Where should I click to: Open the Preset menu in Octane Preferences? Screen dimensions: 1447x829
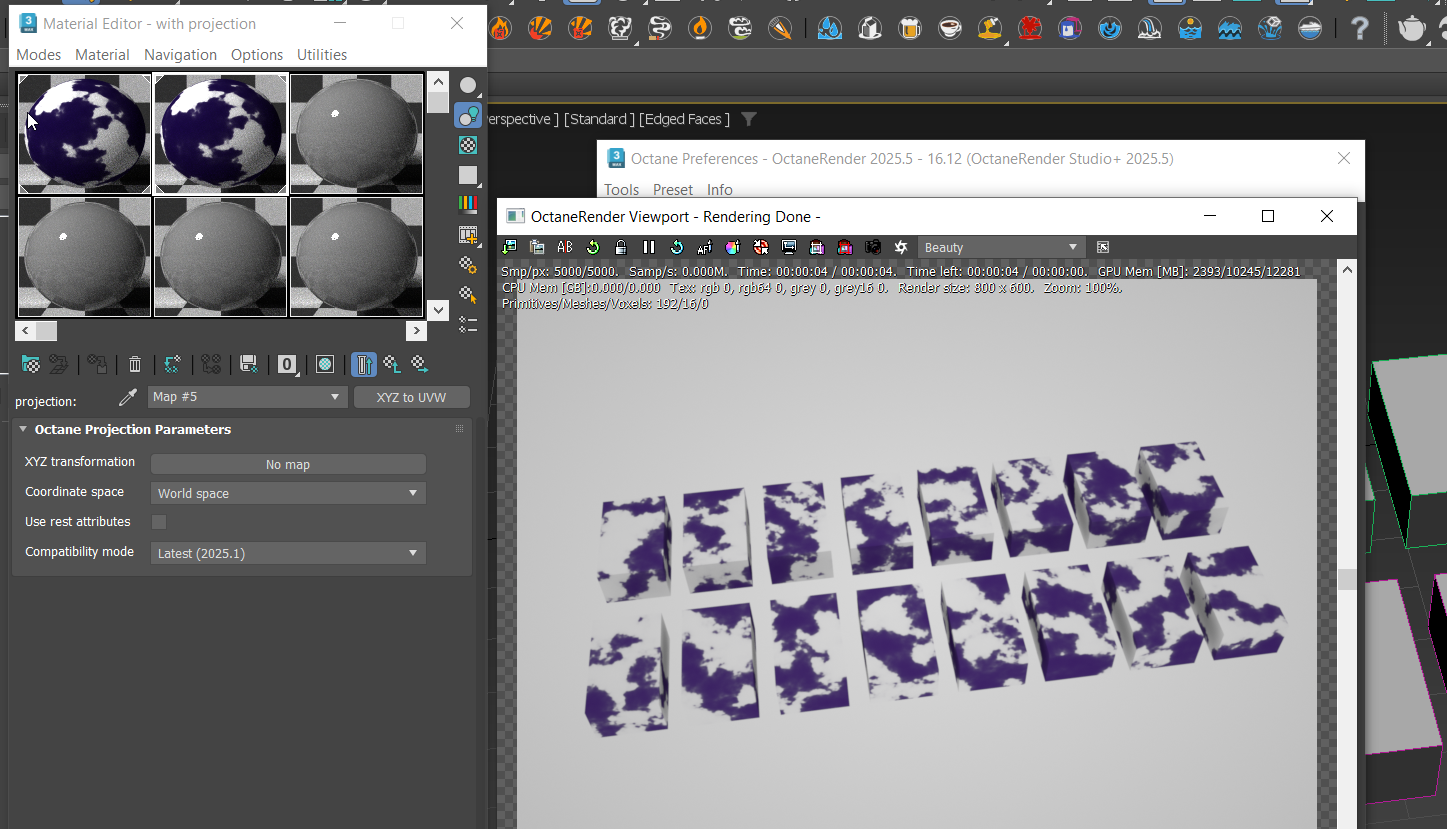[673, 190]
